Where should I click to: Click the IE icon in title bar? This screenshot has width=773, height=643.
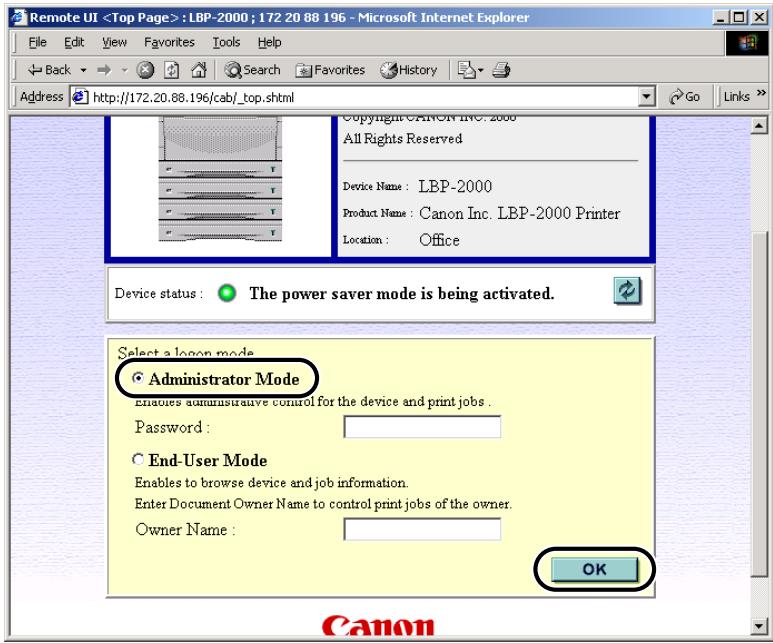point(19,17)
